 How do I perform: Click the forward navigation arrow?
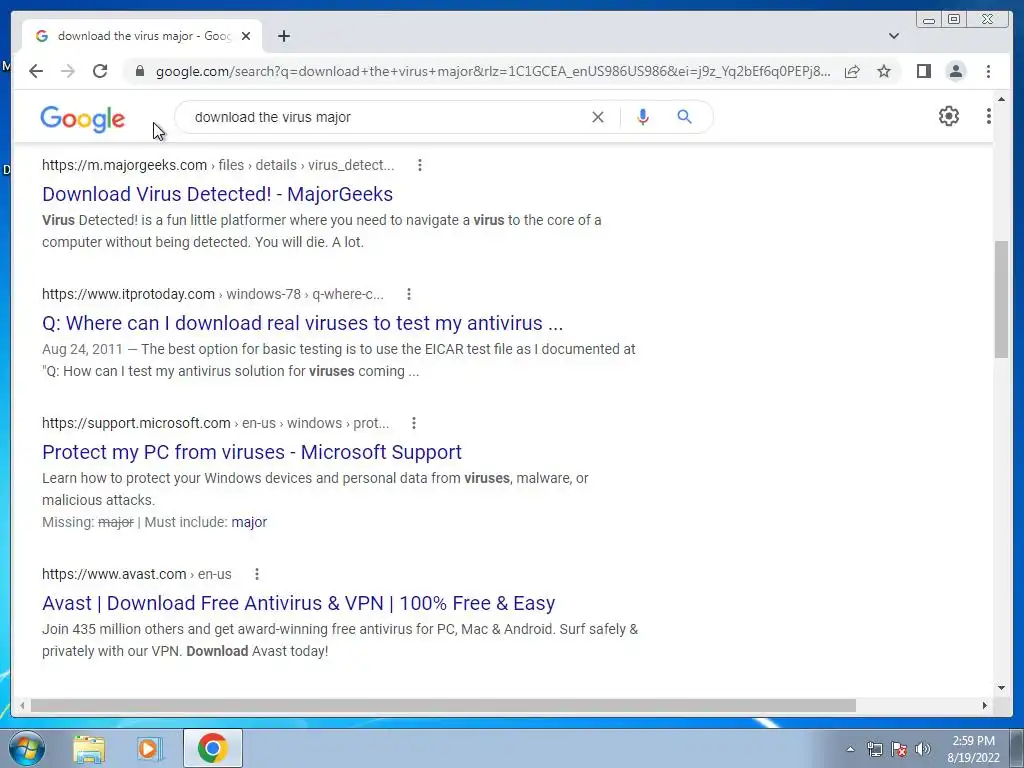point(68,71)
